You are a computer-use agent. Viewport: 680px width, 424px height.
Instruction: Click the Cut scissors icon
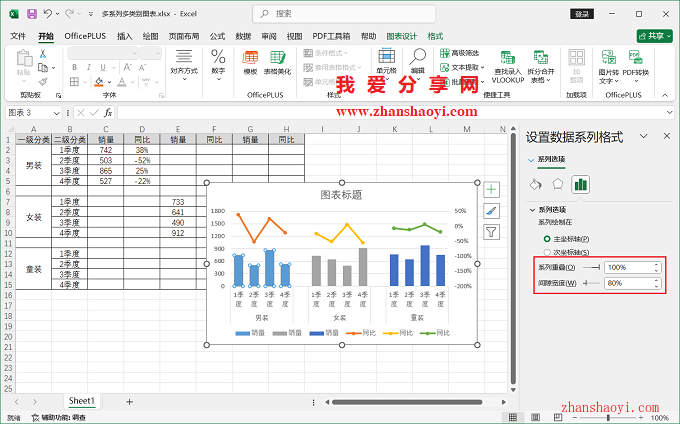click(x=42, y=53)
